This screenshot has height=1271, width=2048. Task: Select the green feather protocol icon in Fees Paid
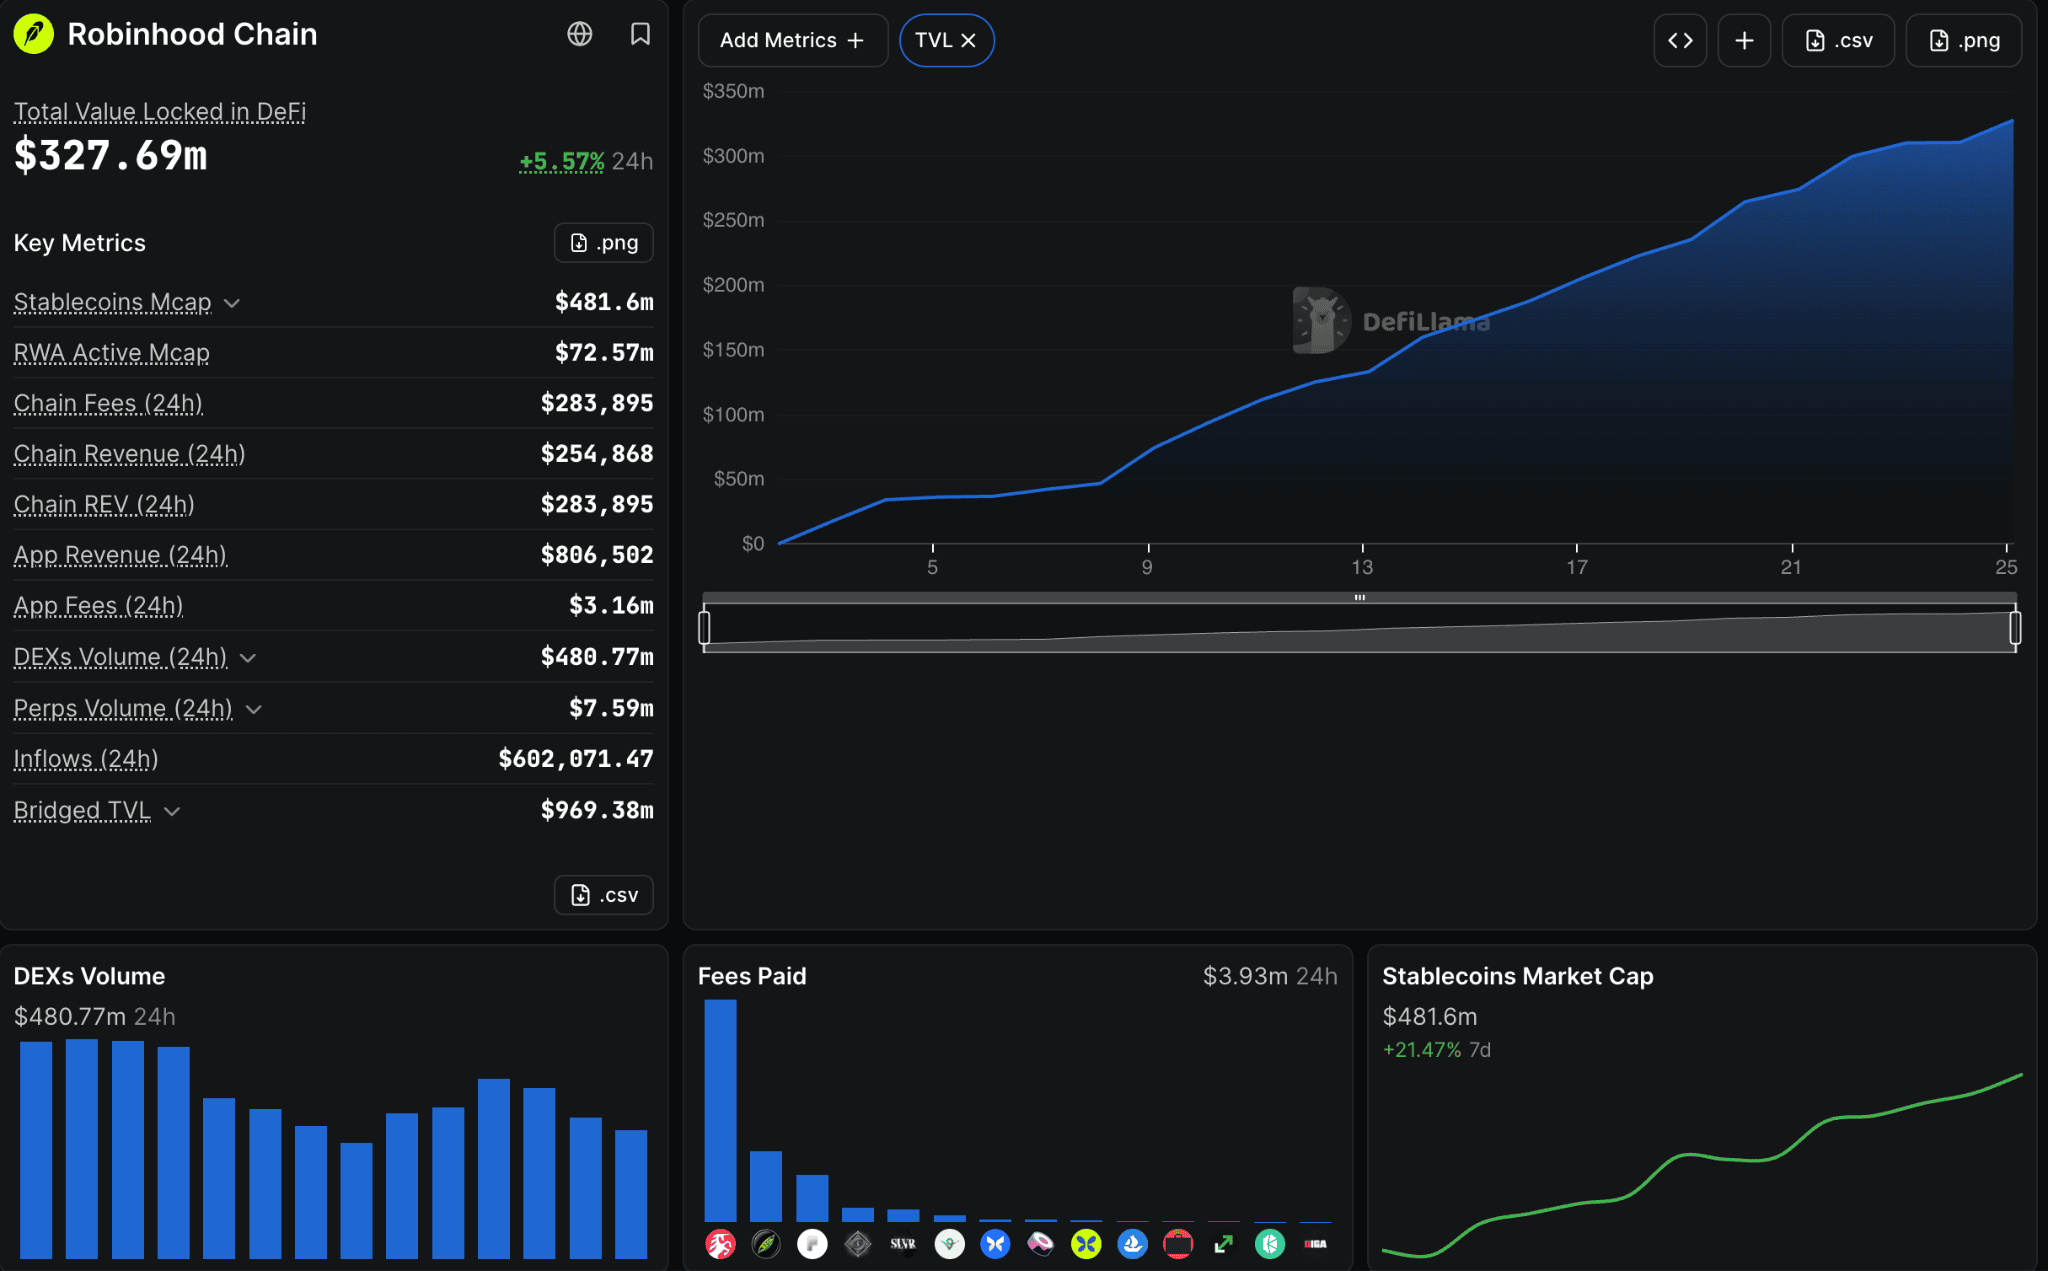point(766,1244)
